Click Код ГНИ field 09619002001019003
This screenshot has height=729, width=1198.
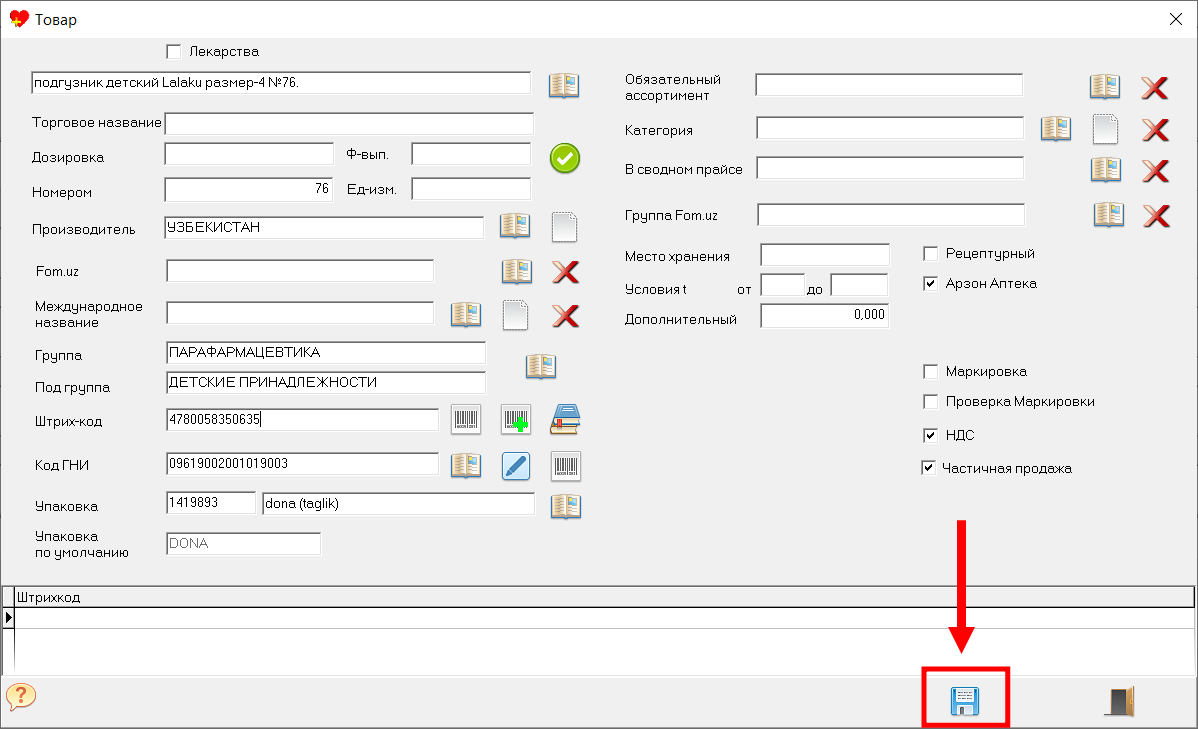coord(303,464)
